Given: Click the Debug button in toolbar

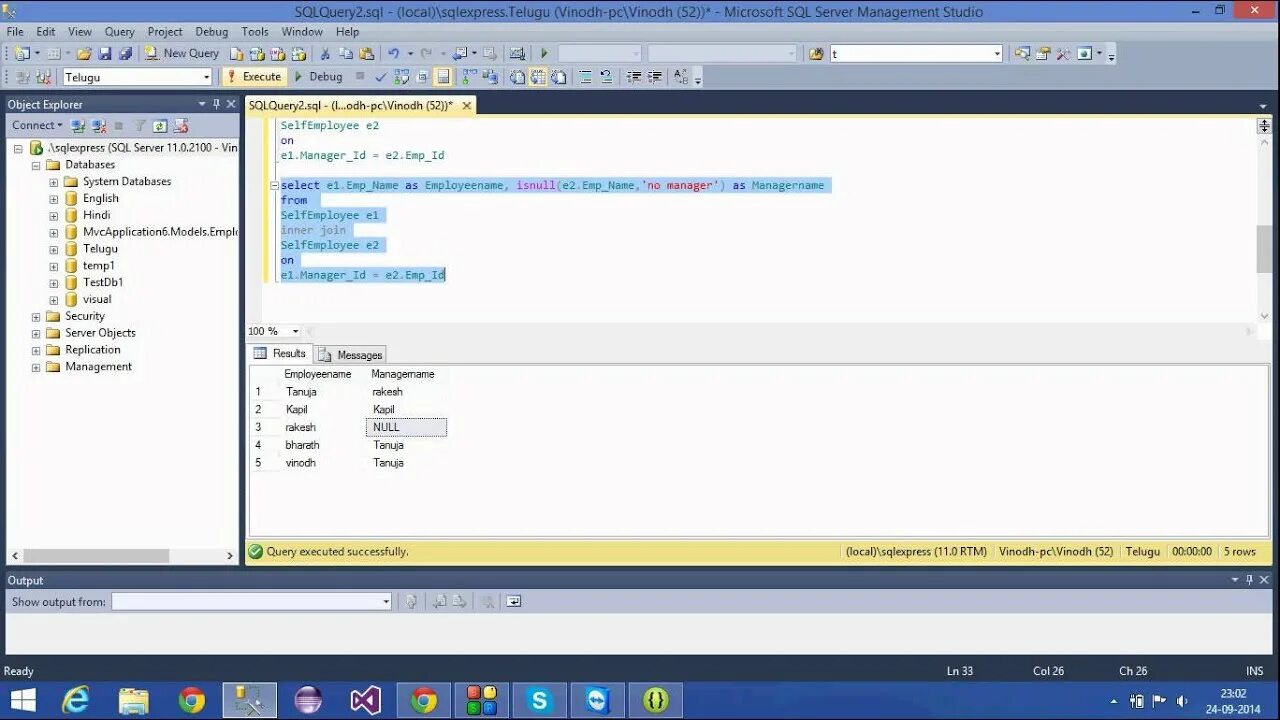Looking at the screenshot, I should coord(318,77).
